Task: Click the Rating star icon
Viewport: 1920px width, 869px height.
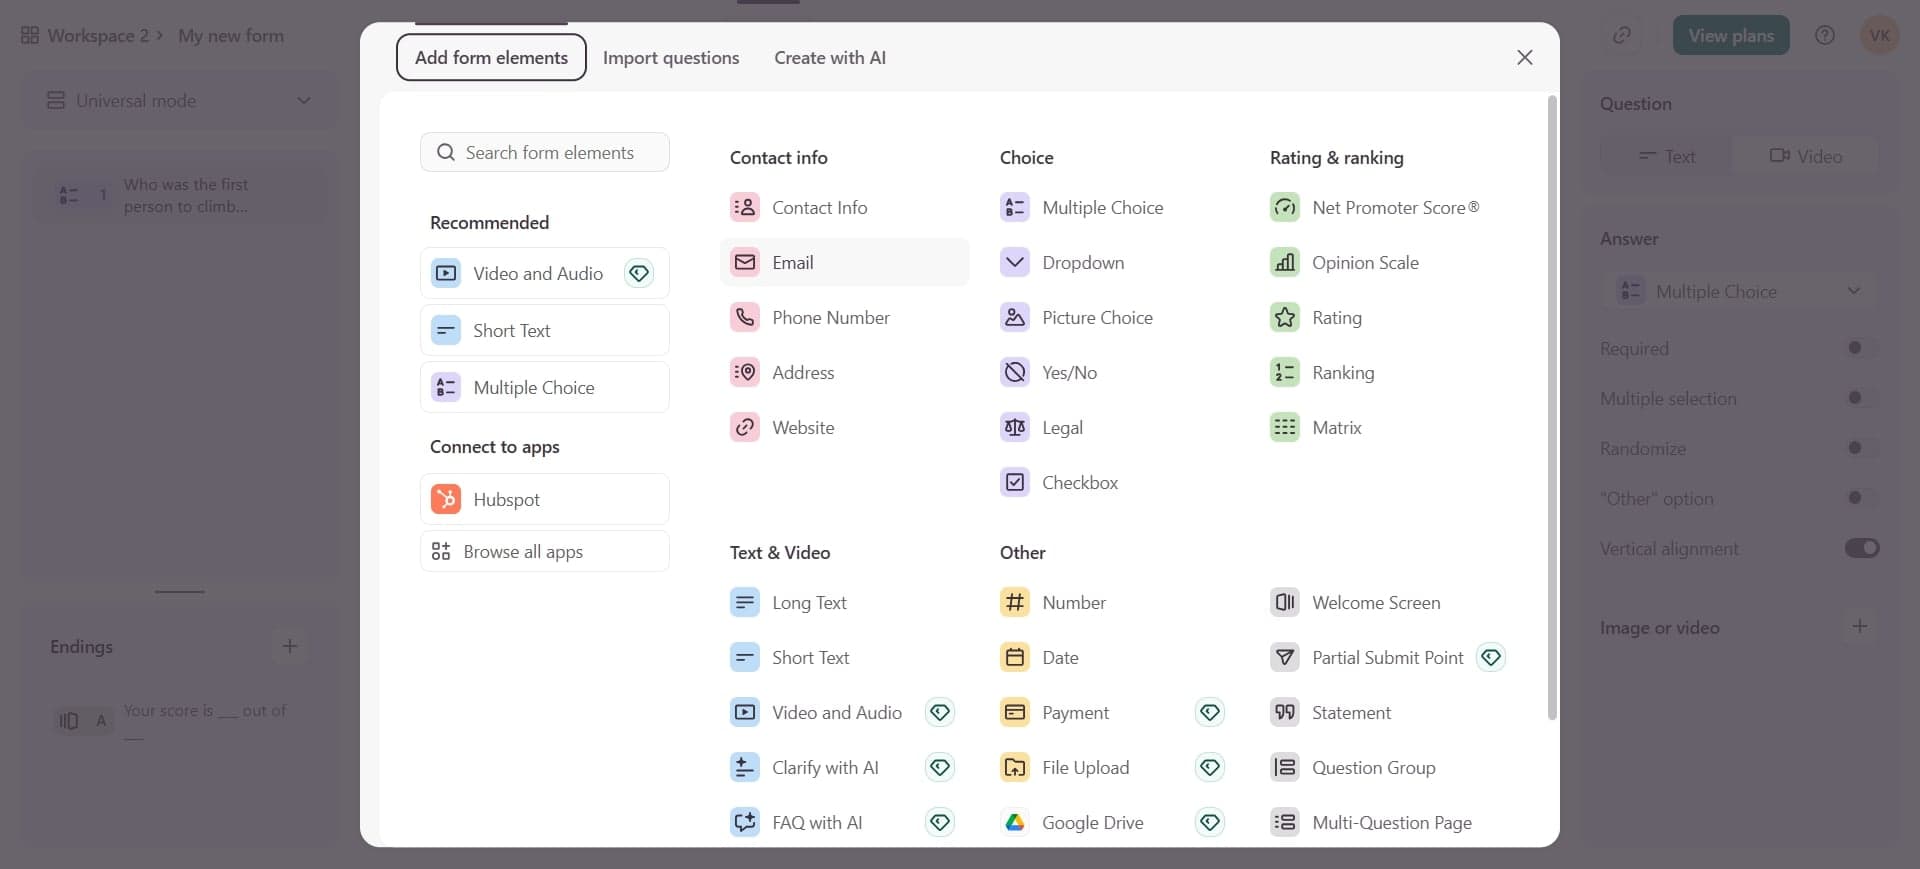Action: click(1285, 317)
